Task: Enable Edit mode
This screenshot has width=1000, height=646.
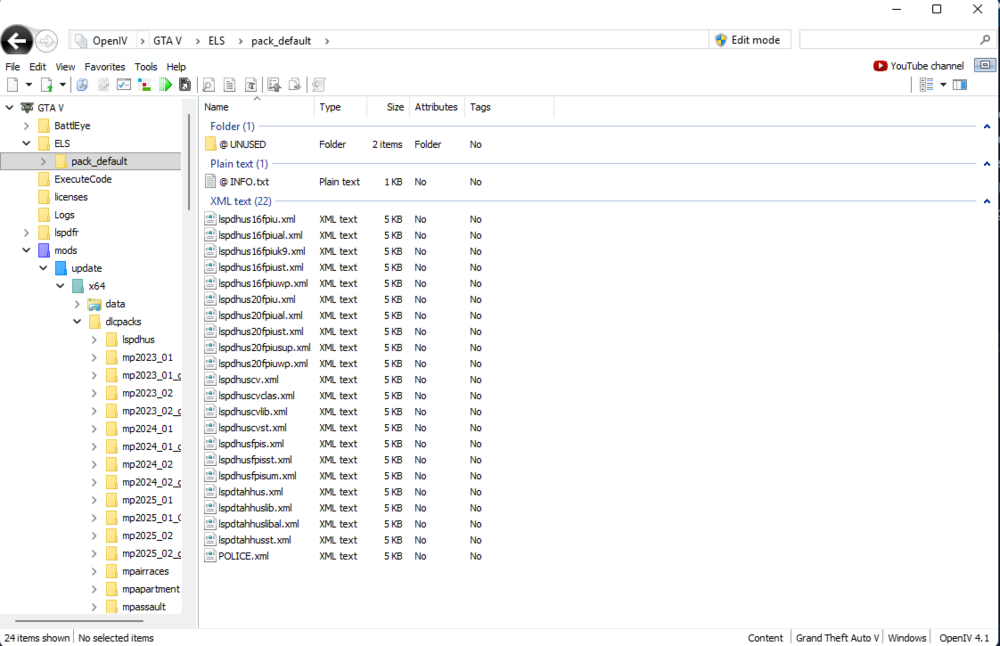Action: tap(750, 39)
